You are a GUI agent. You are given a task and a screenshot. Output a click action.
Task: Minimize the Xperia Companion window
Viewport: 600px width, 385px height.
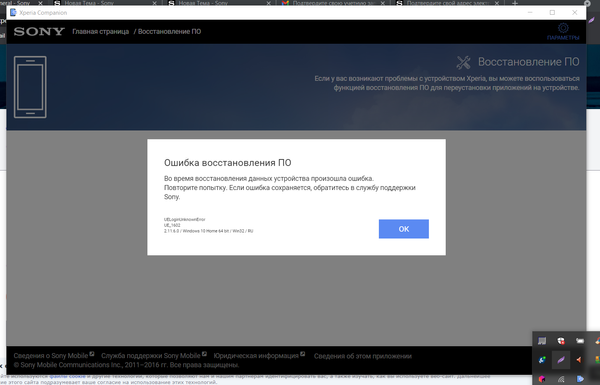(530, 13)
